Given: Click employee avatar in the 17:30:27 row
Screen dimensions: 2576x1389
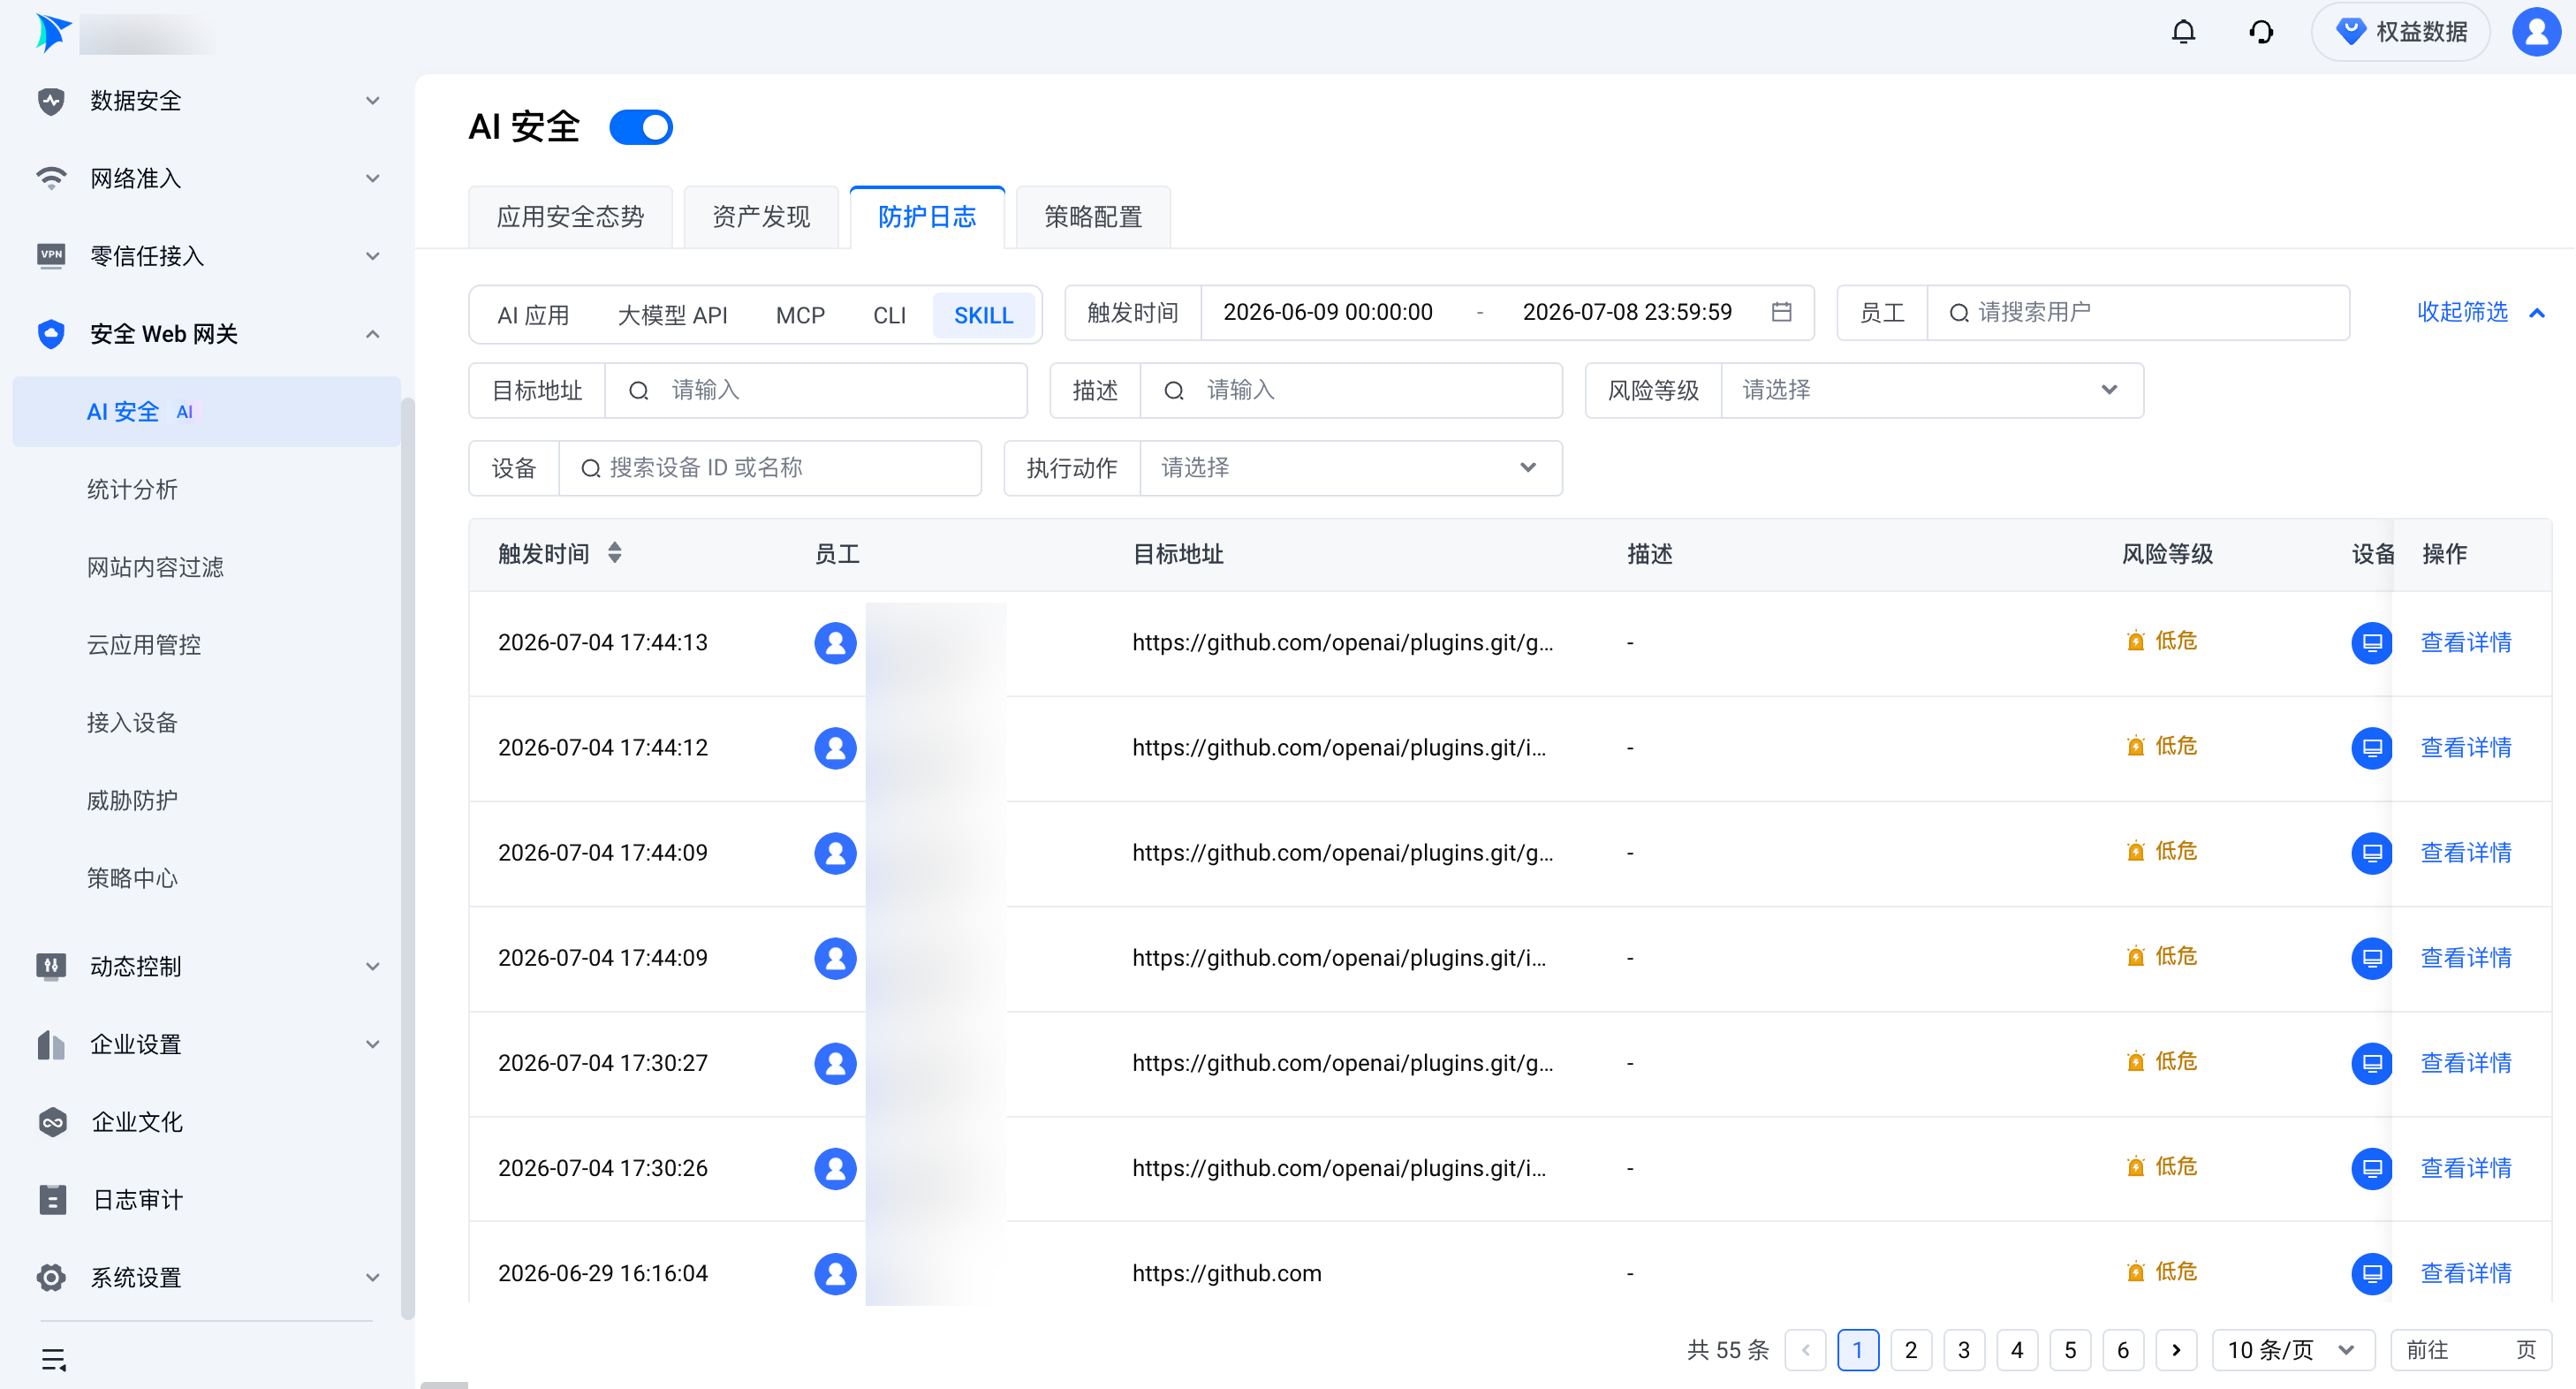Looking at the screenshot, I should coord(835,1063).
